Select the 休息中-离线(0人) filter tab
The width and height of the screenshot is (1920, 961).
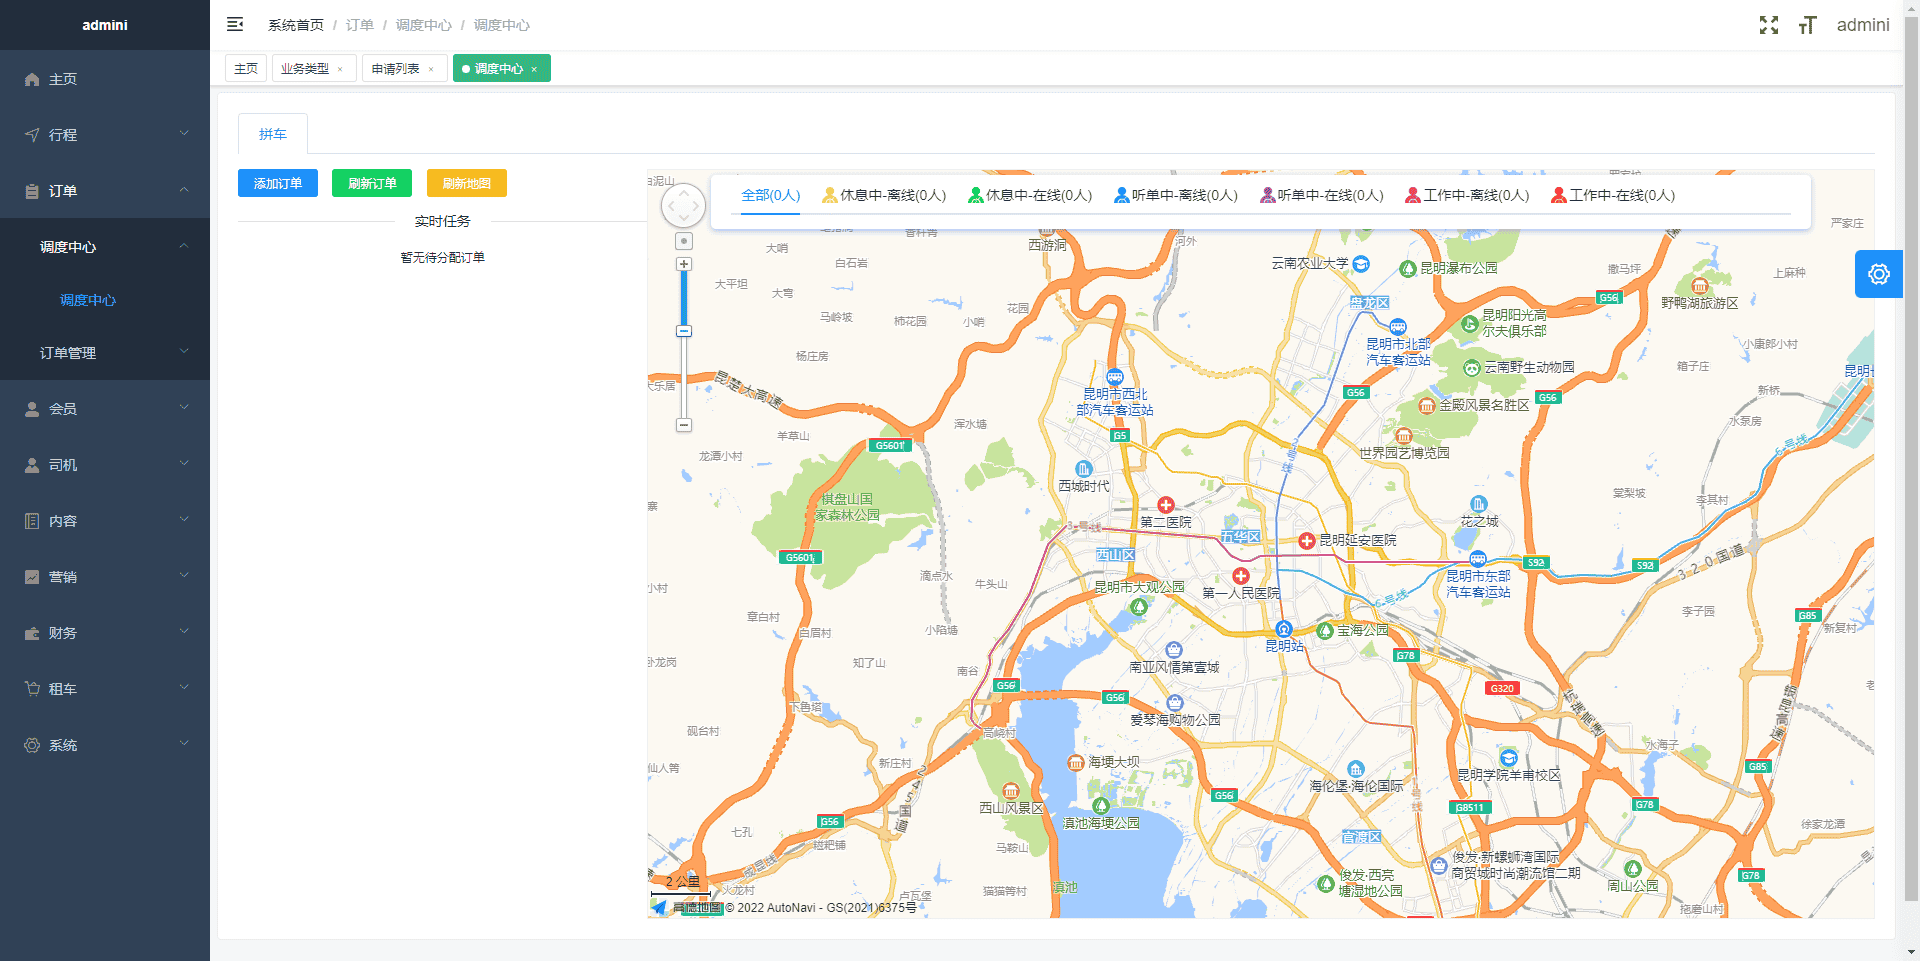coord(884,195)
